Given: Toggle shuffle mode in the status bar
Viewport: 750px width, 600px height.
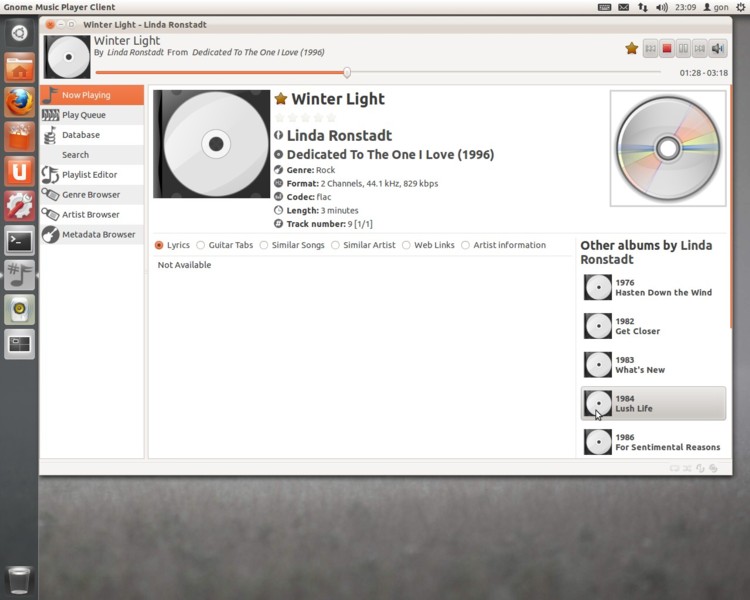Looking at the screenshot, I should coord(687,468).
